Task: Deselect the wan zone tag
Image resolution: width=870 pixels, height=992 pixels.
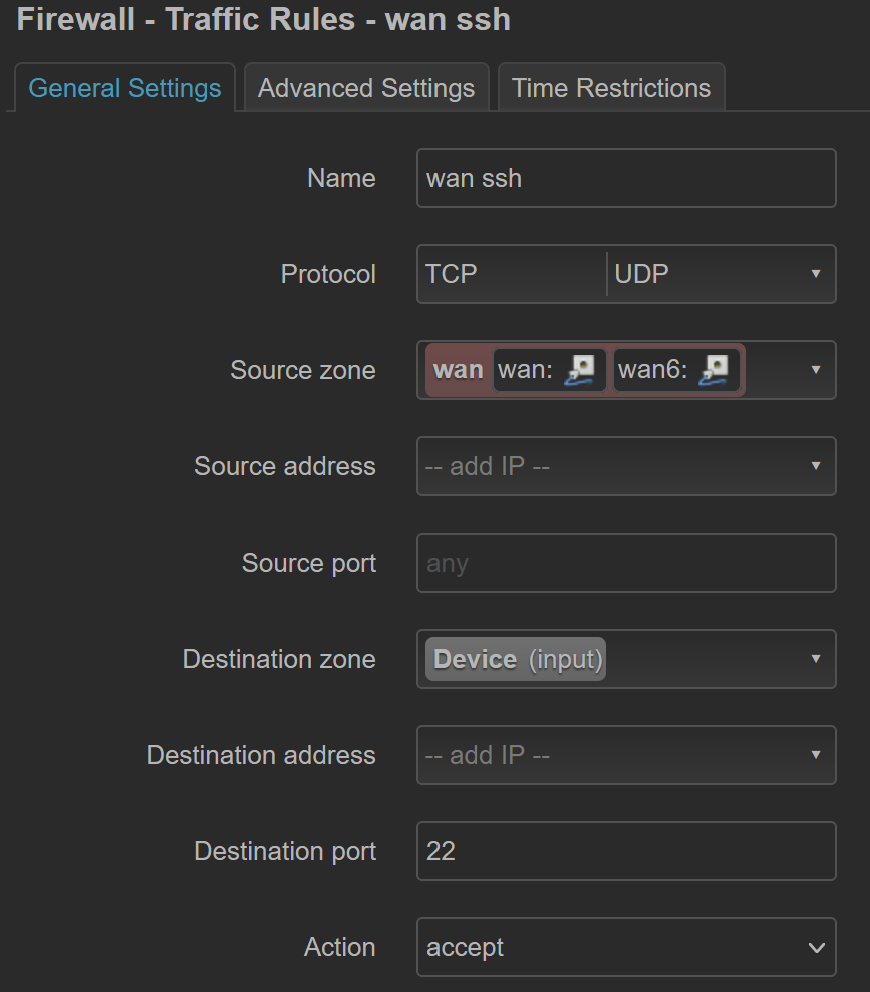Action: [x=457, y=370]
